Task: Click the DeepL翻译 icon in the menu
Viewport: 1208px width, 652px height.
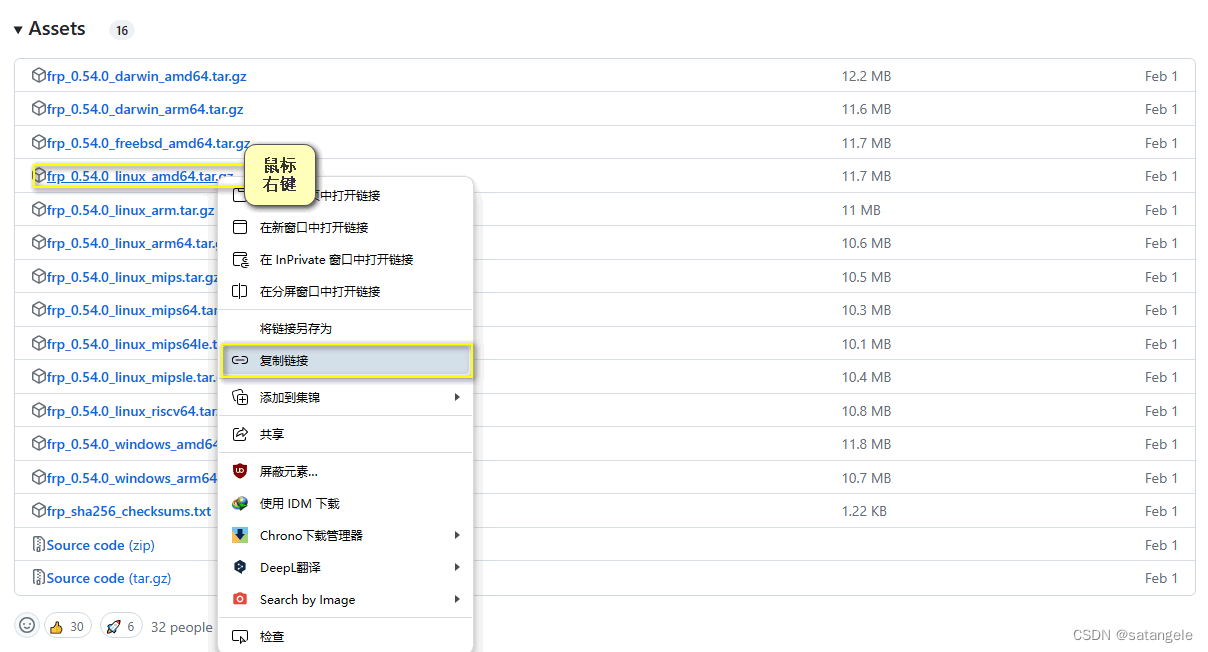Action: pos(240,567)
